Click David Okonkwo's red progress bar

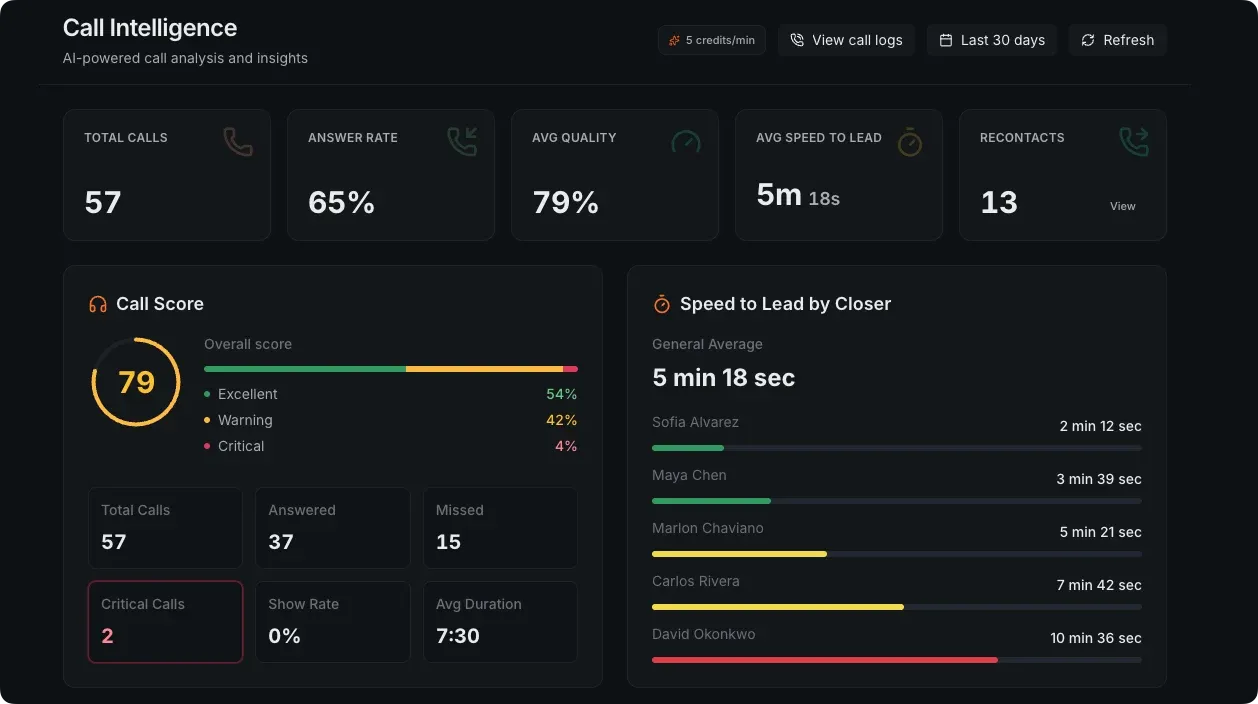825,660
